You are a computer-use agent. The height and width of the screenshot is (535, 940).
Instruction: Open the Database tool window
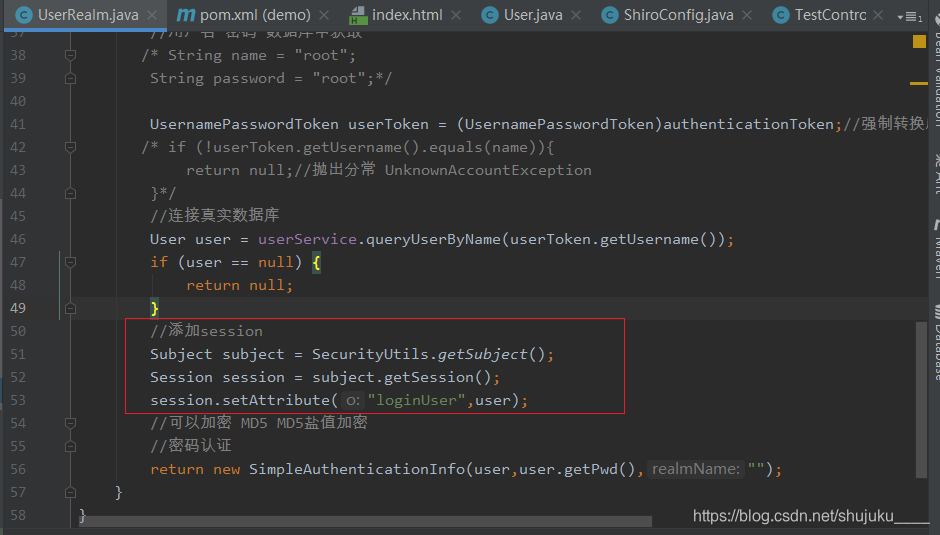[x=936, y=342]
